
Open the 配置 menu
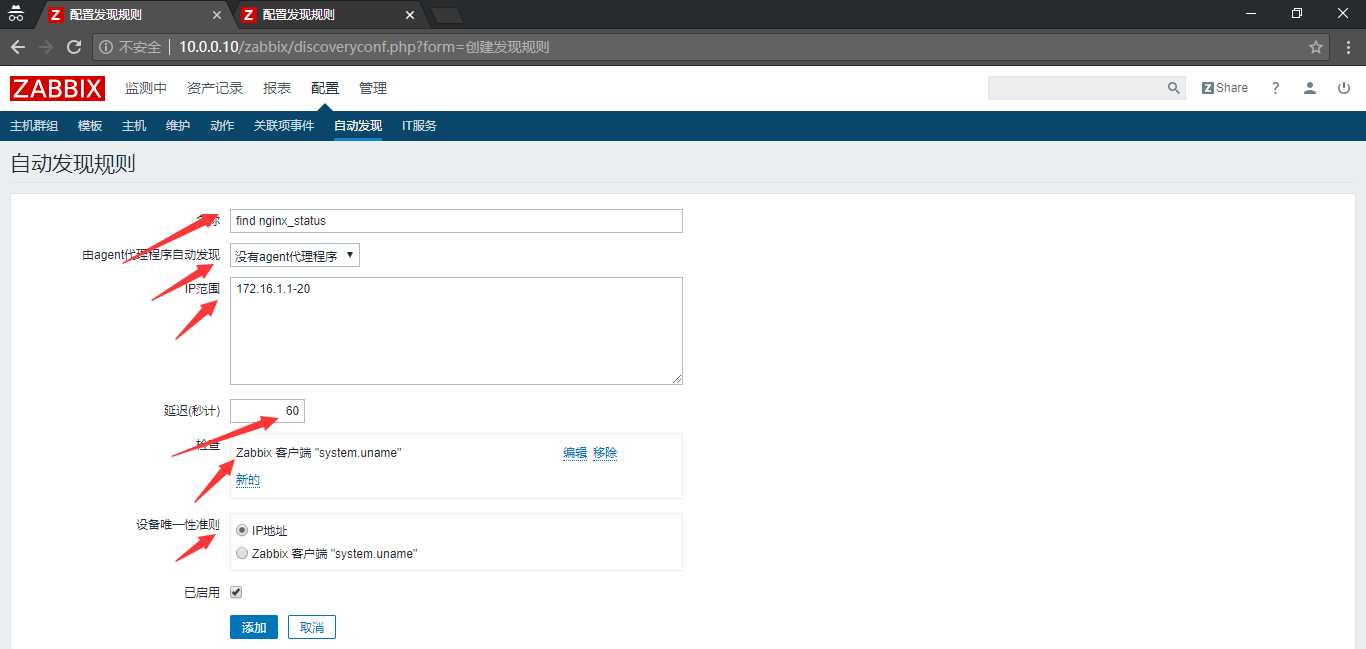325,88
